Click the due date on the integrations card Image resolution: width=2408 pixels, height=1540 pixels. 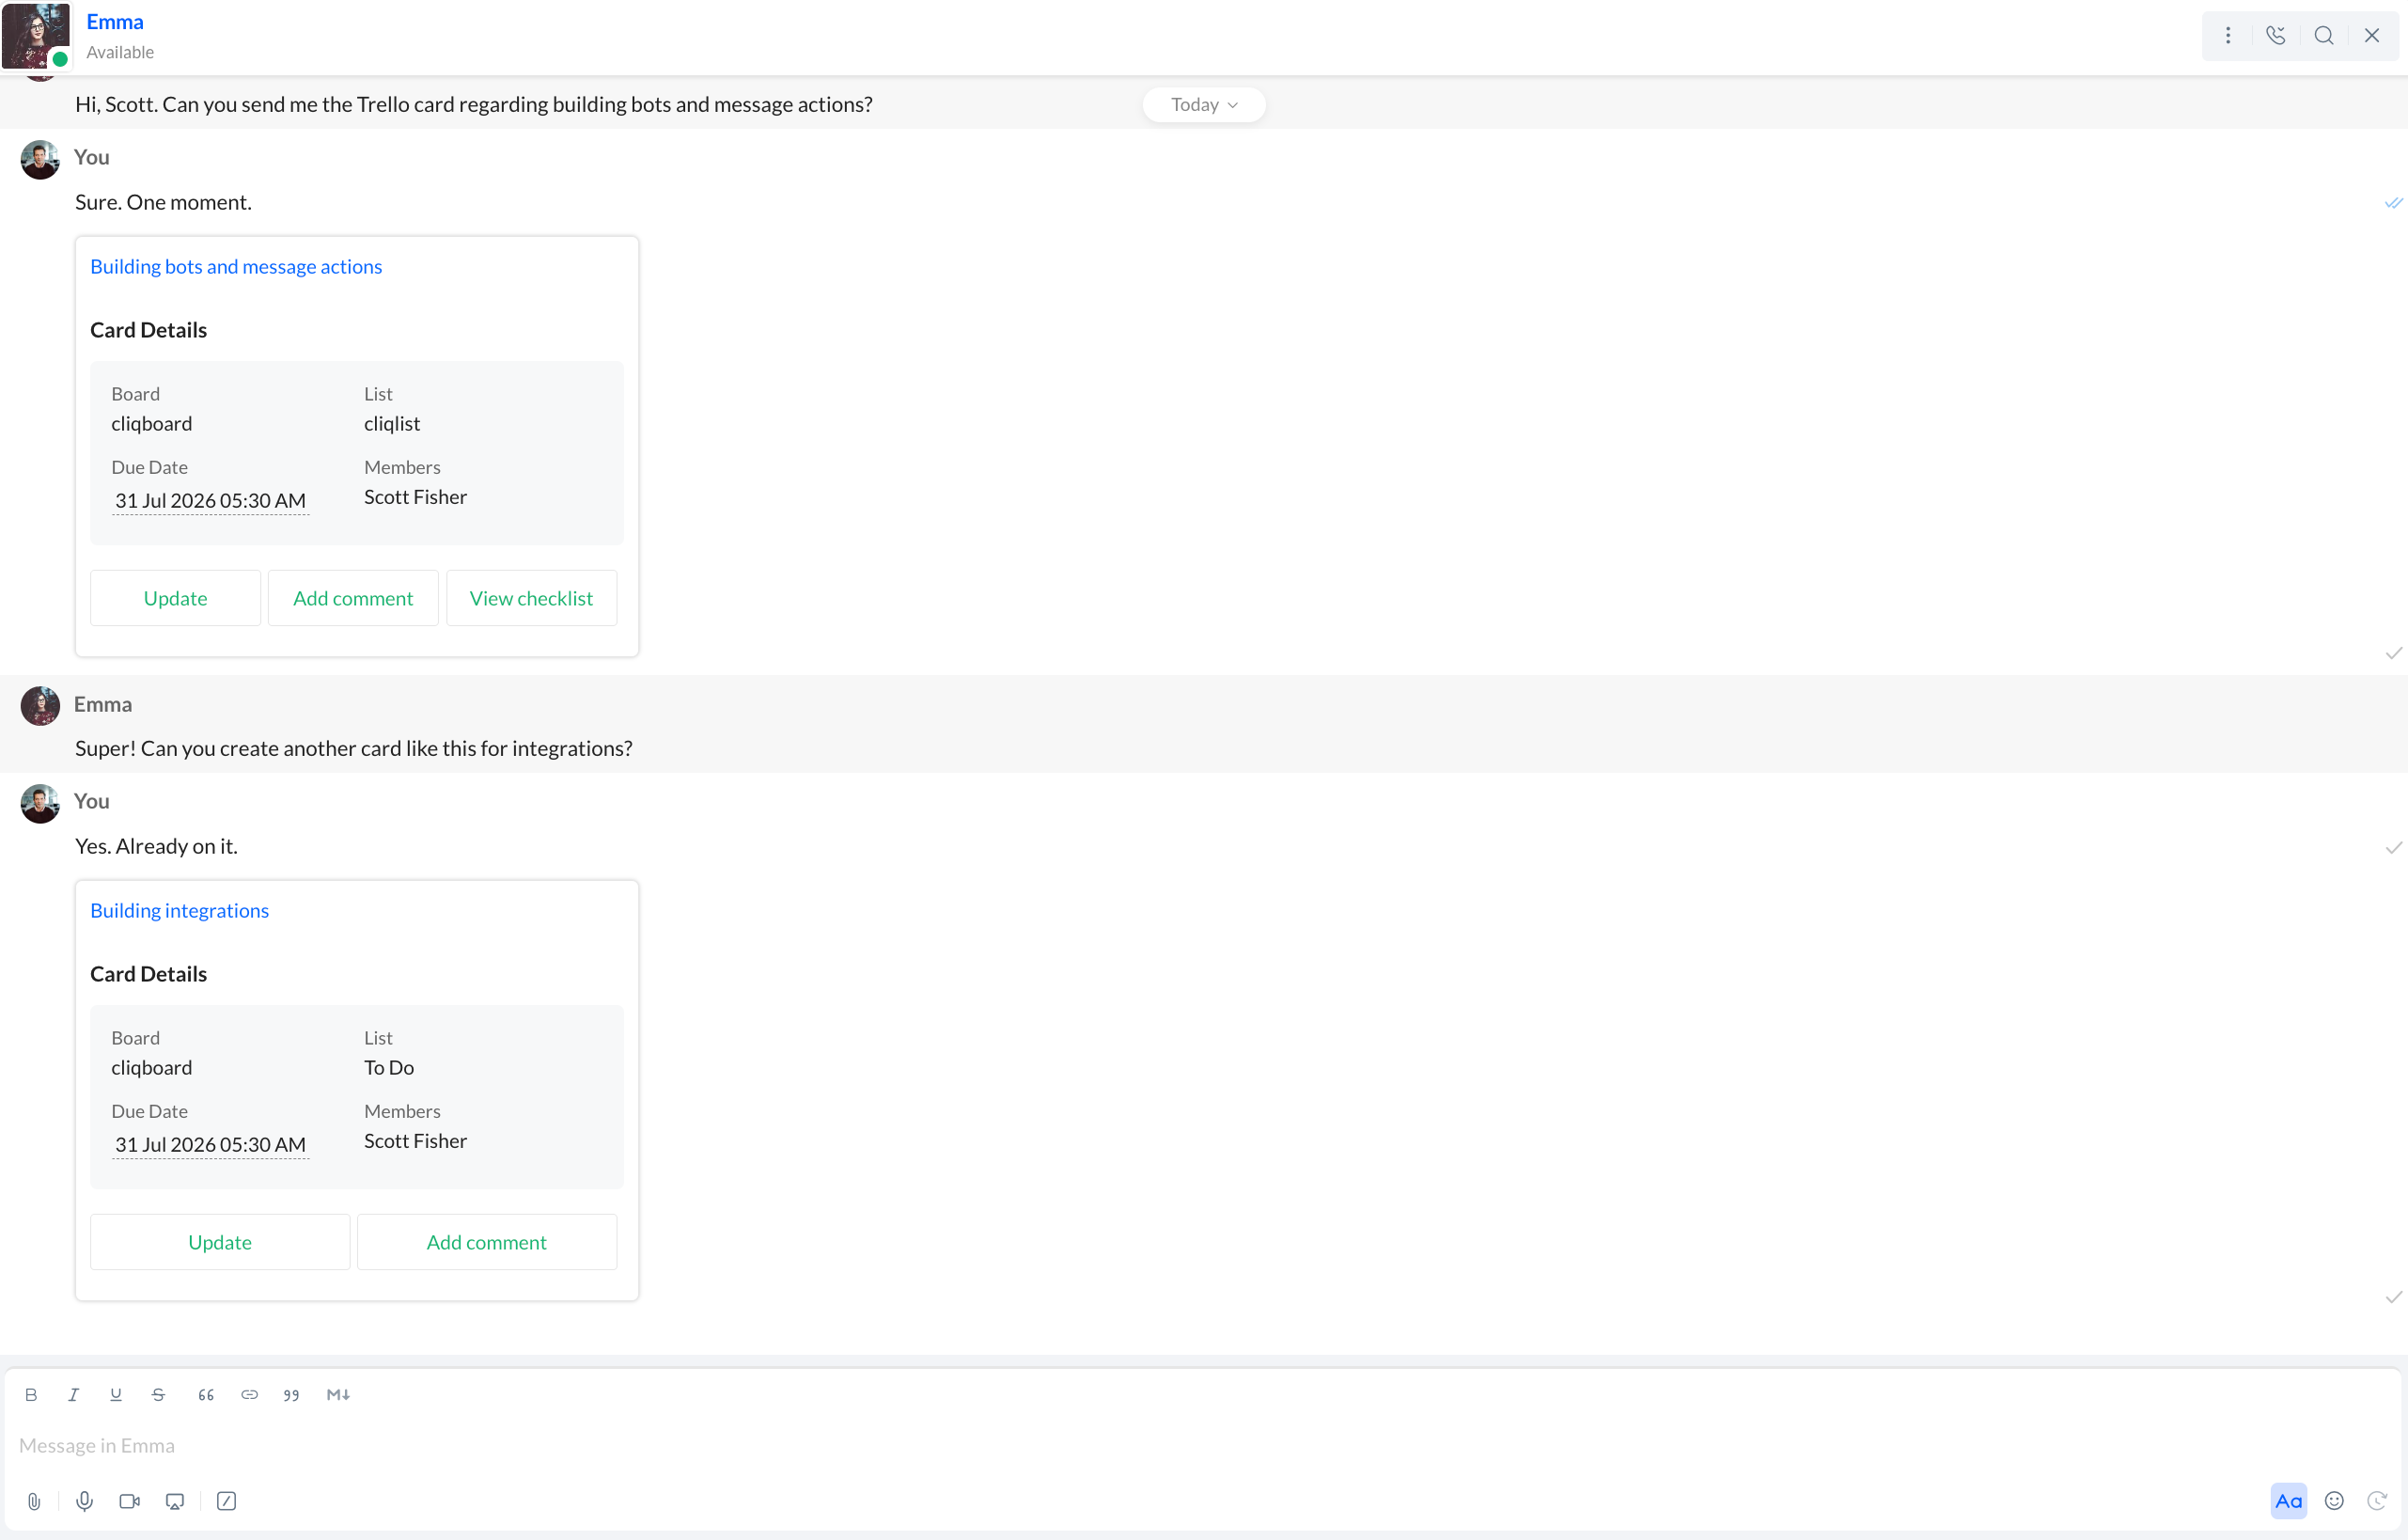(x=210, y=1145)
